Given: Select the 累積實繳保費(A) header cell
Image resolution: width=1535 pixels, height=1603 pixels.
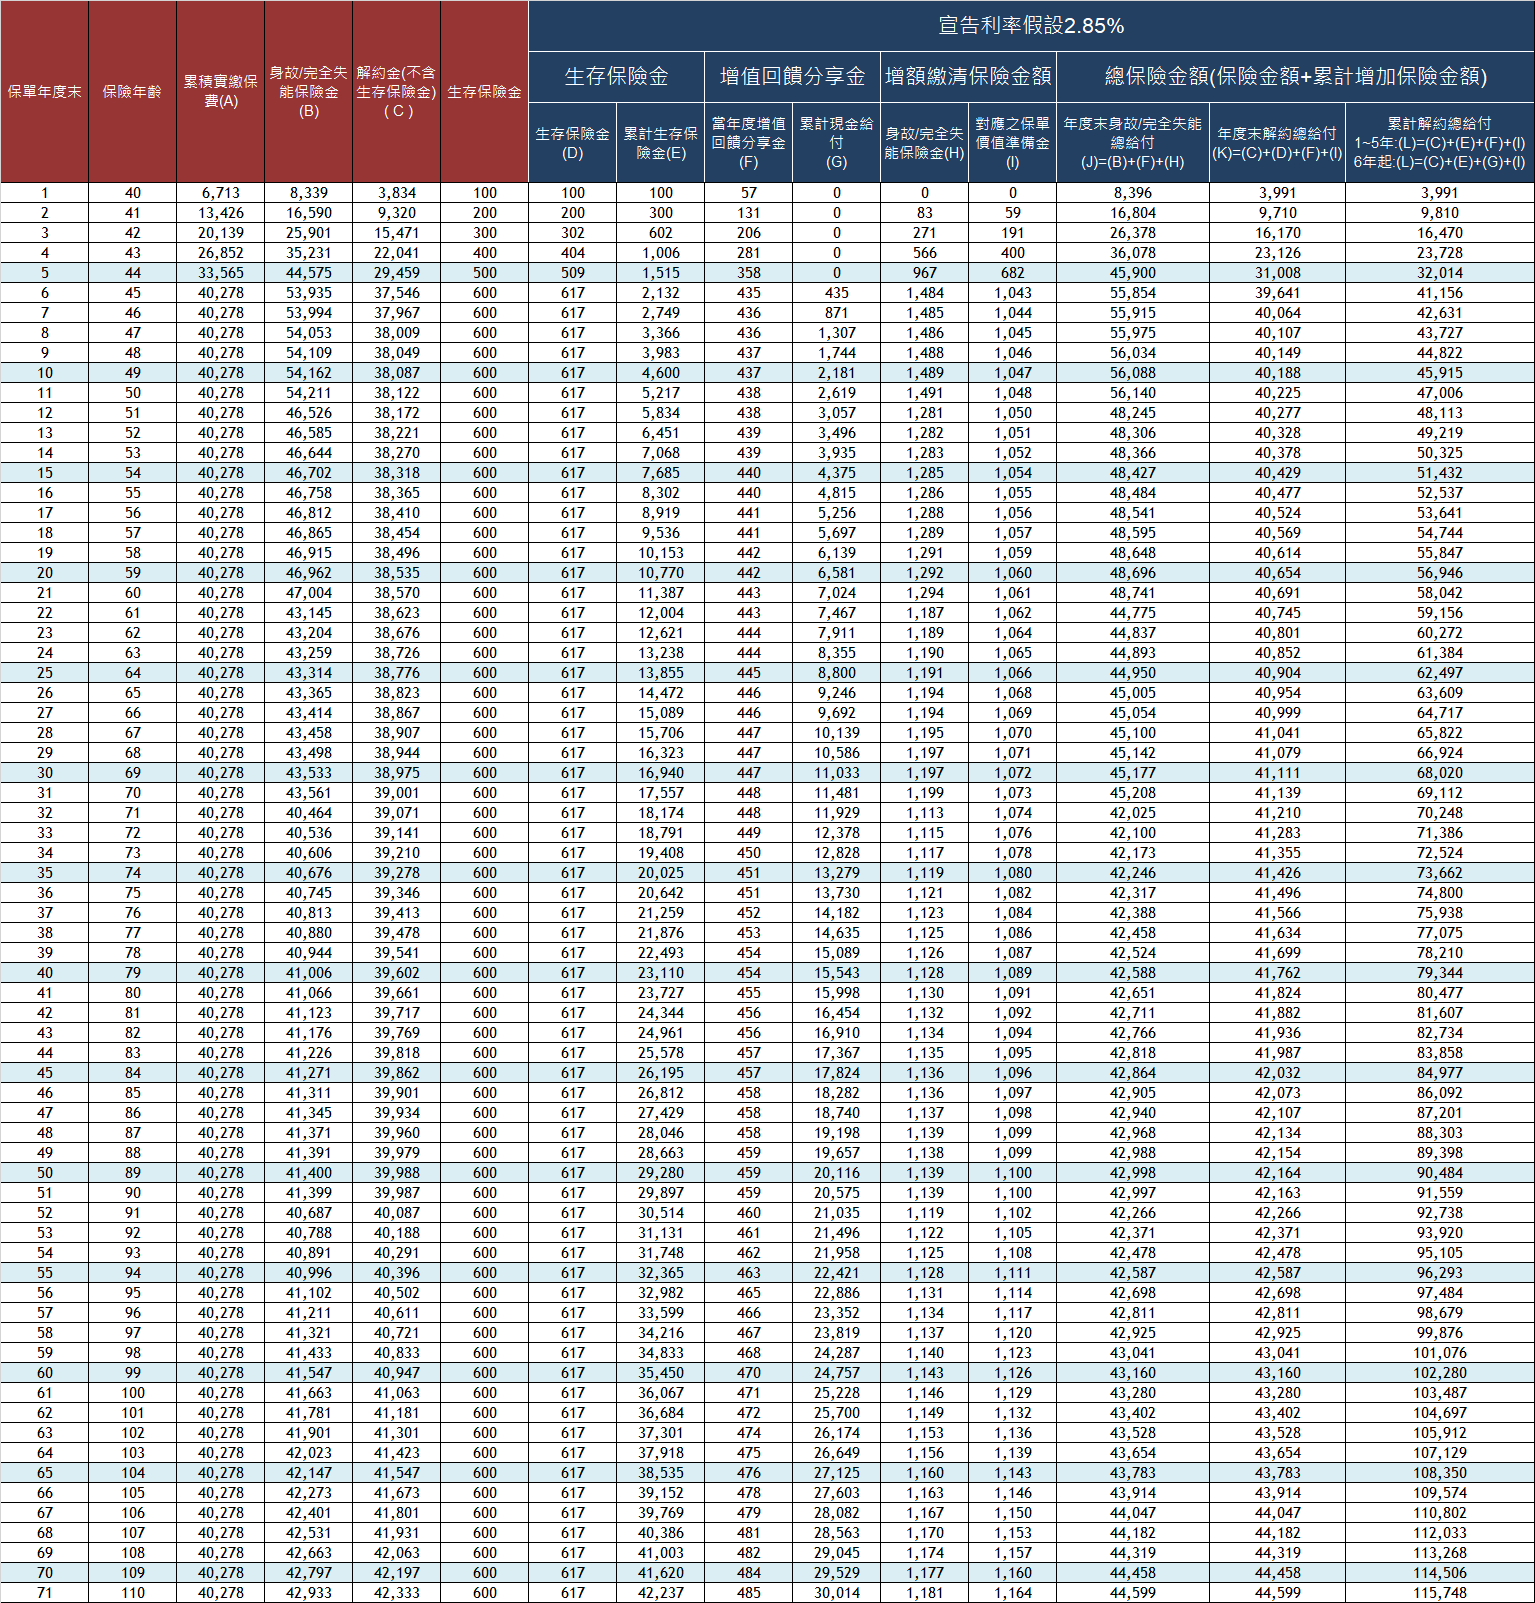Looking at the screenshot, I should (x=220, y=92).
